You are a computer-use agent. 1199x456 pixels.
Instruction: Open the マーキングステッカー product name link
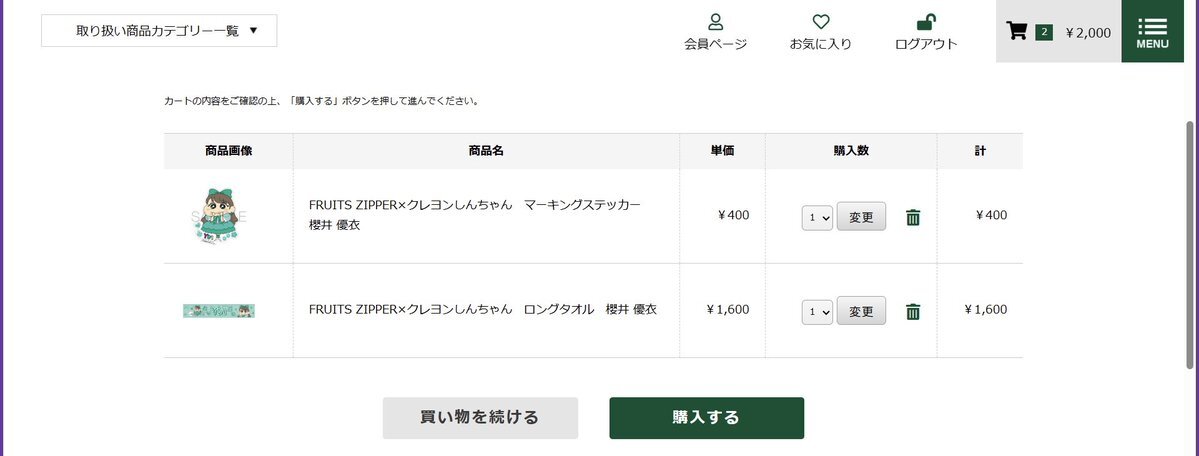pos(474,204)
